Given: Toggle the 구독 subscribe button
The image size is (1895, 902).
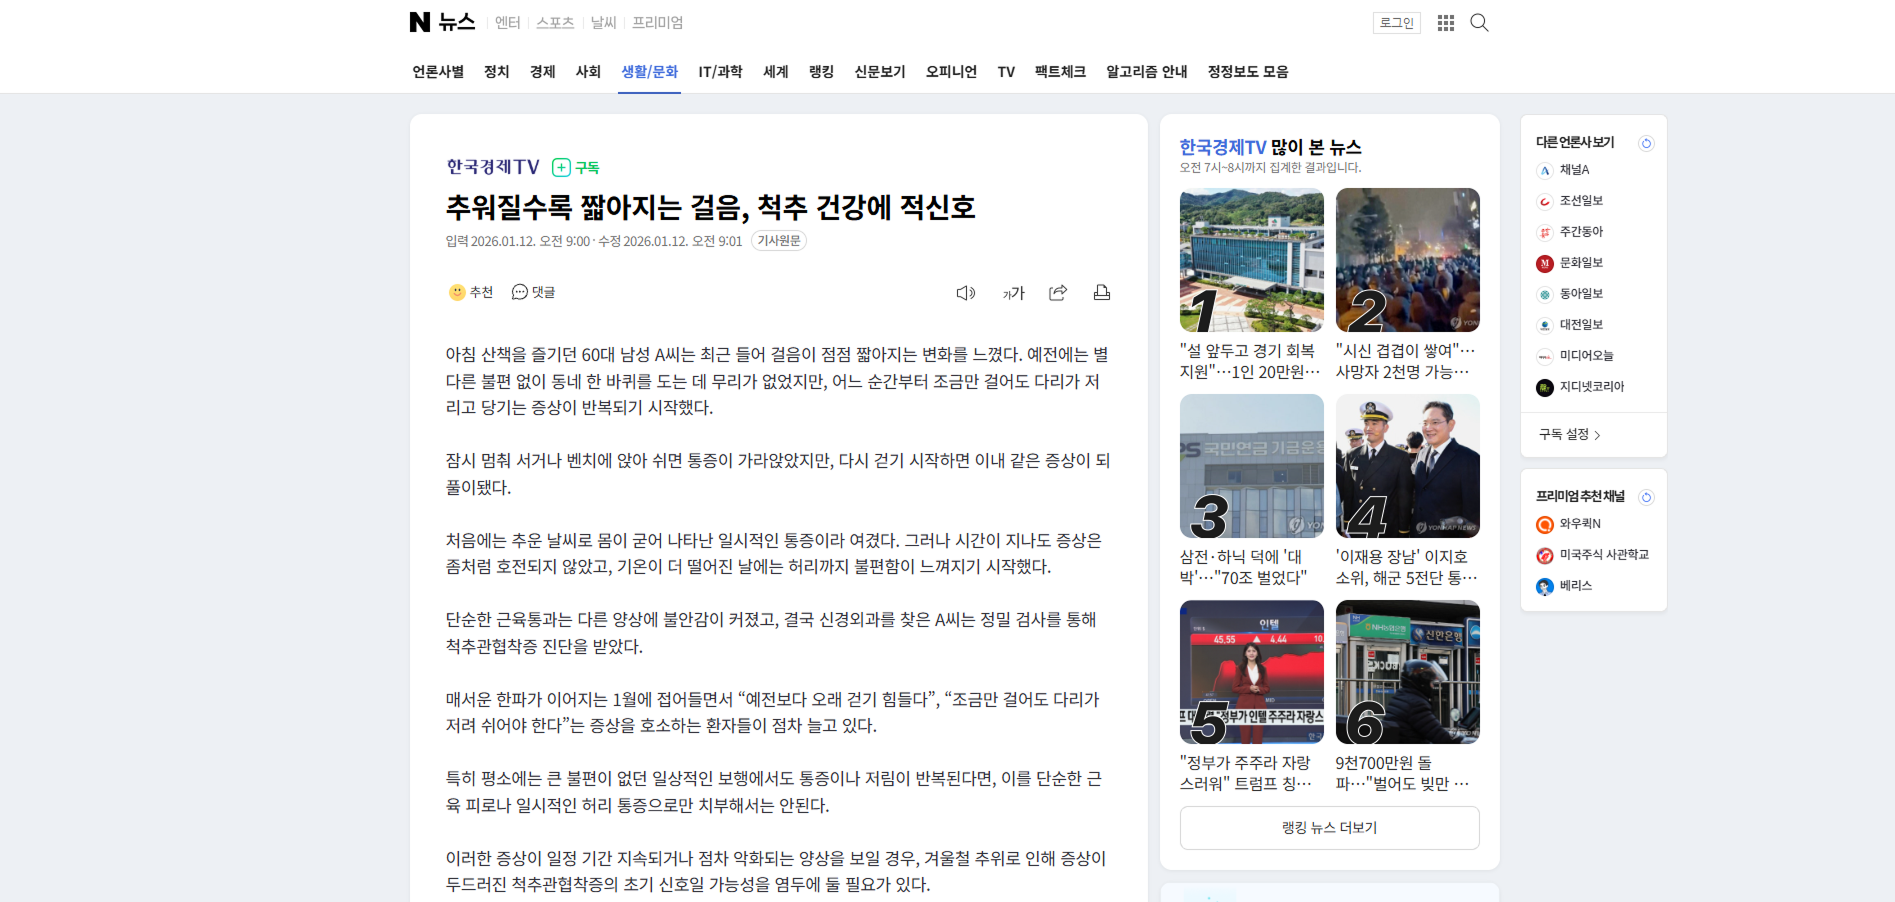Looking at the screenshot, I should [576, 167].
